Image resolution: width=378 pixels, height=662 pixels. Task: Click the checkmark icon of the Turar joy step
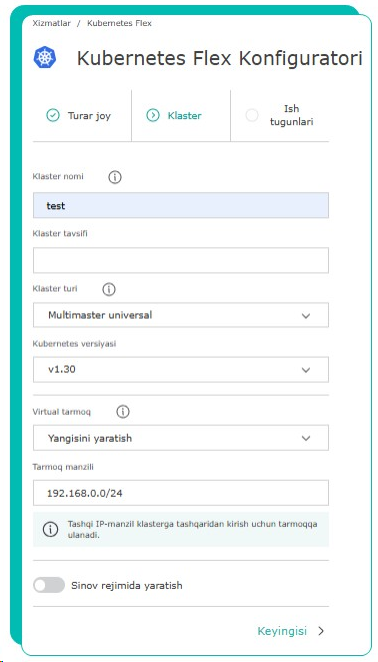click(53, 115)
